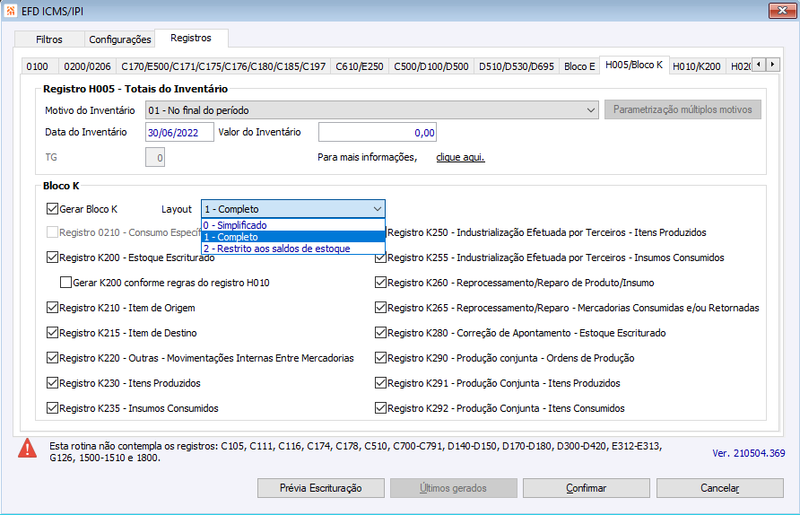Toggle Registro K220 Outras Movimentações Internas
800x515 pixels.
52,358
